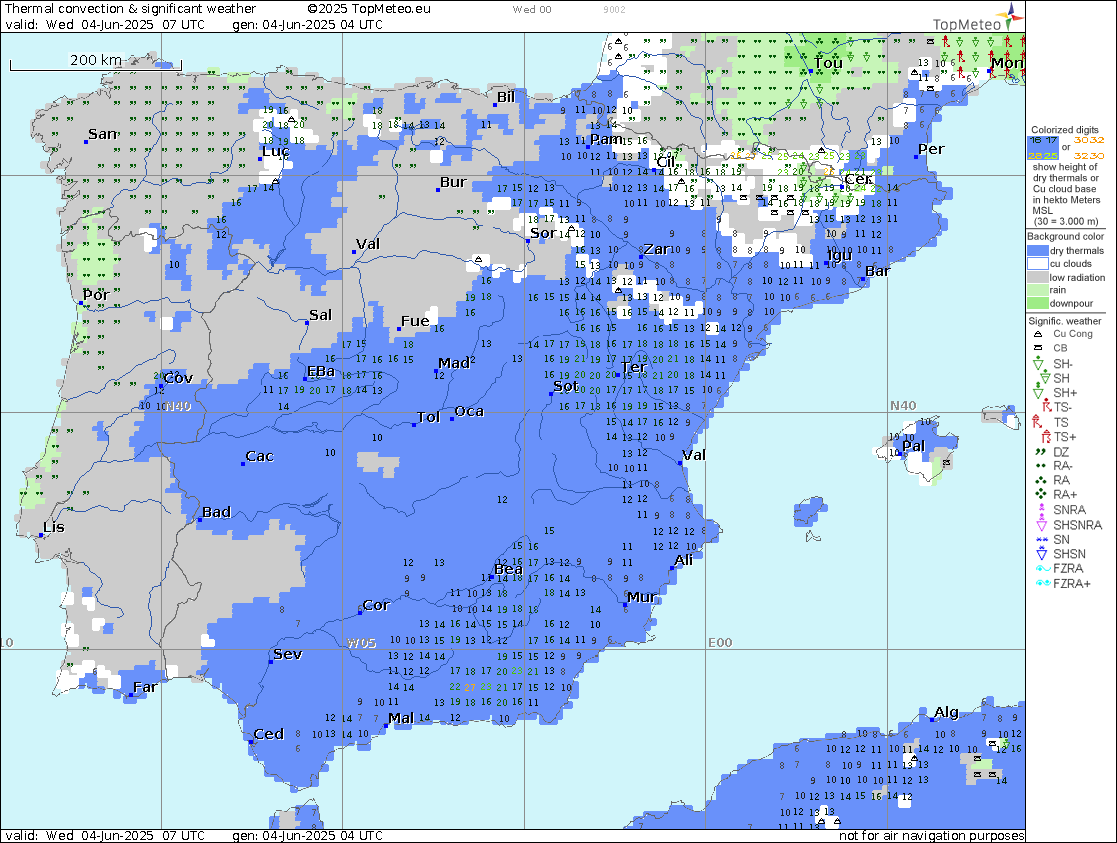Click the SN snow legend symbol

(1041, 539)
